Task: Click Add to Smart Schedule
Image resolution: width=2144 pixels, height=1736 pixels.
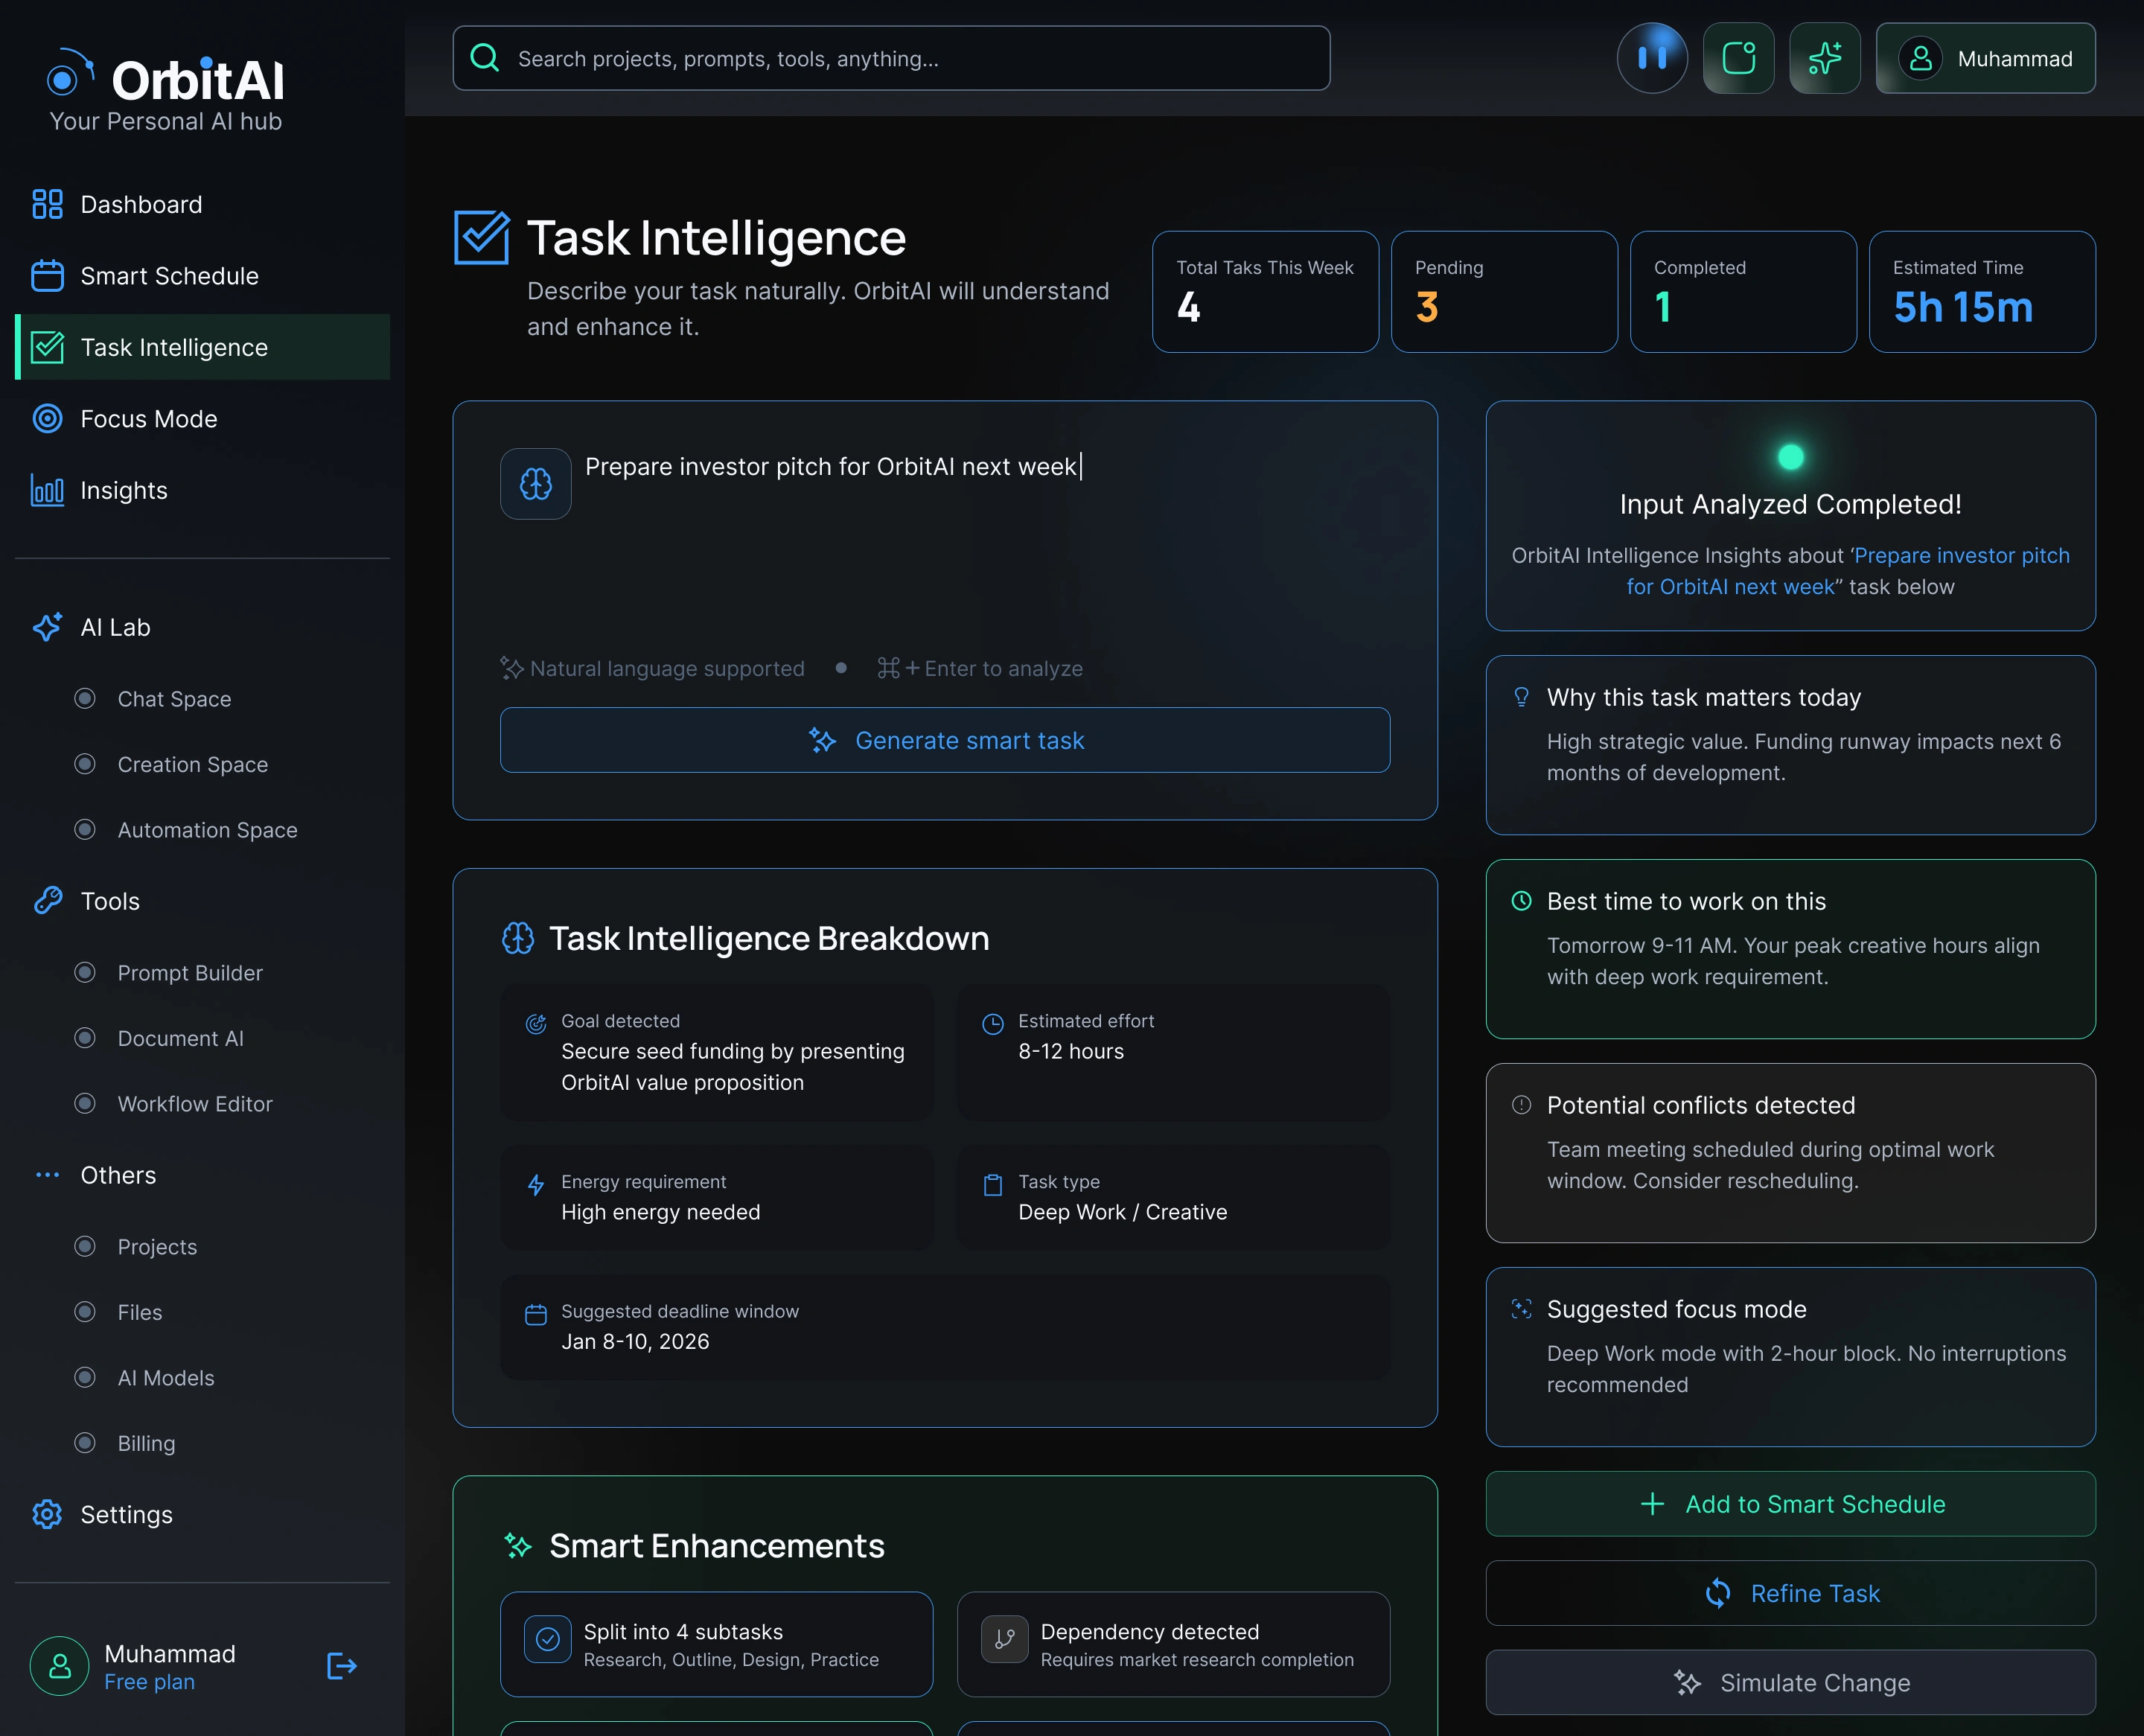Action: coord(1789,1504)
